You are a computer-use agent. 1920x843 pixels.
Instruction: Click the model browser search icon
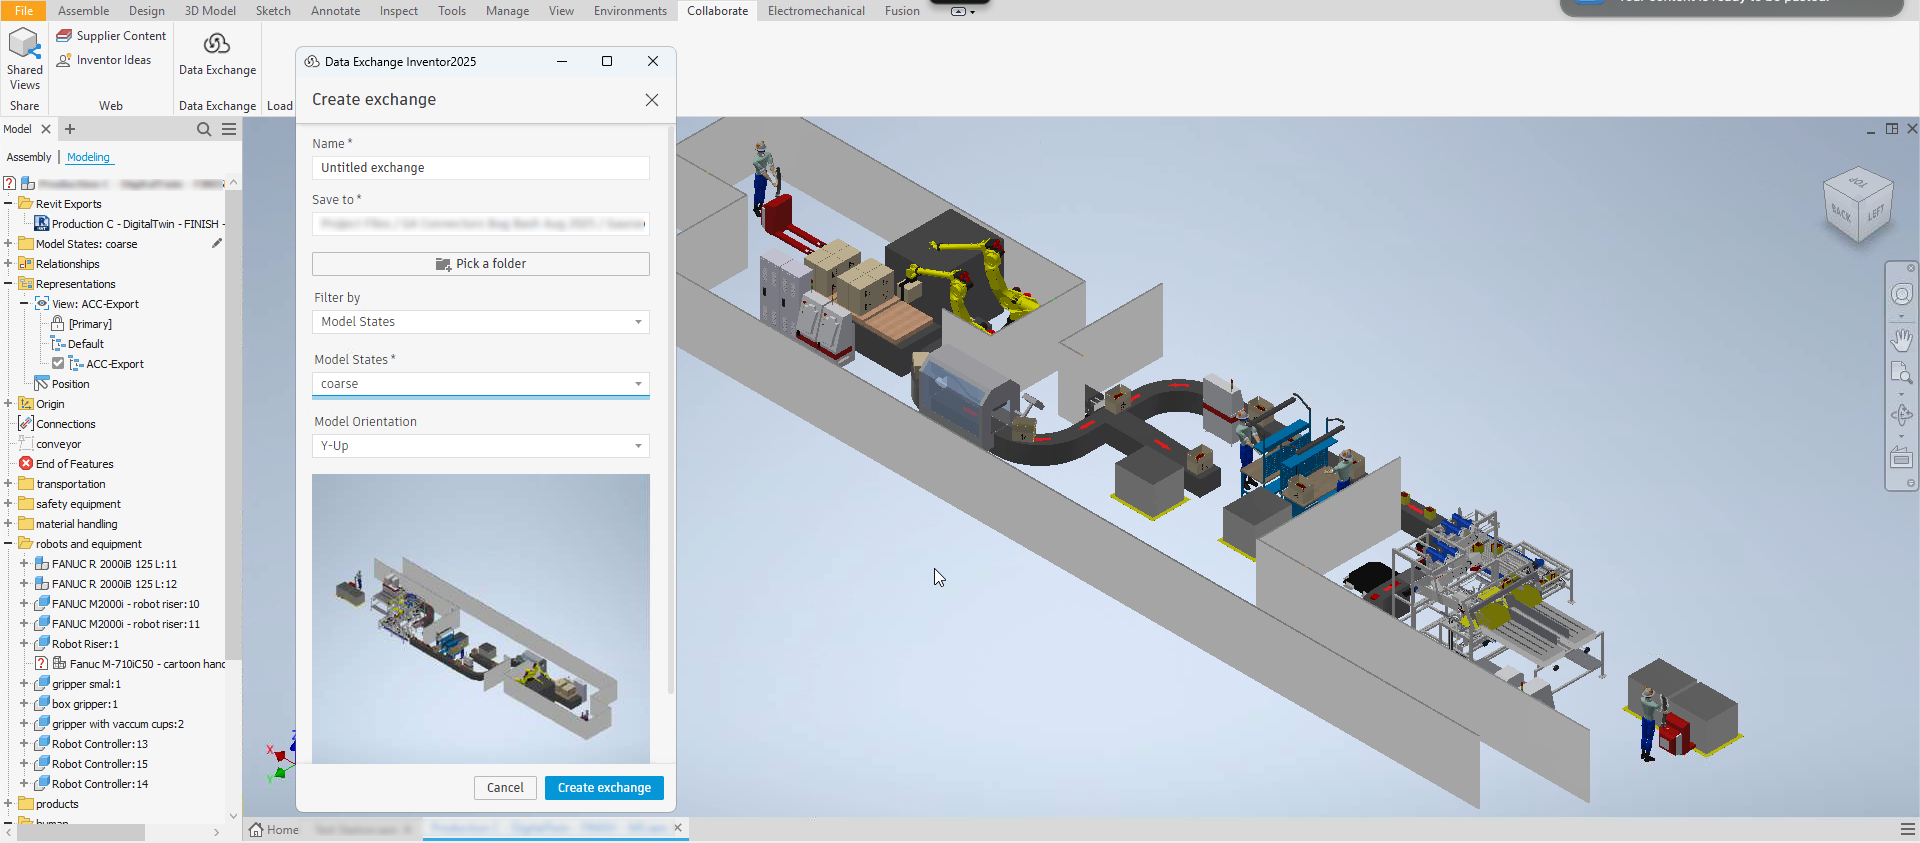[x=204, y=129]
